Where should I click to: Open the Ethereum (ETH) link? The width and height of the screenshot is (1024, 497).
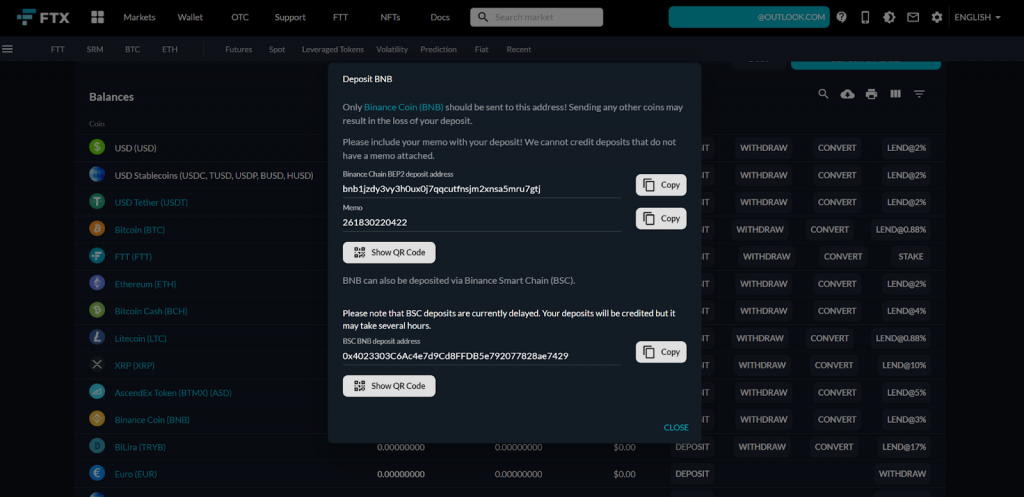click(145, 284)
